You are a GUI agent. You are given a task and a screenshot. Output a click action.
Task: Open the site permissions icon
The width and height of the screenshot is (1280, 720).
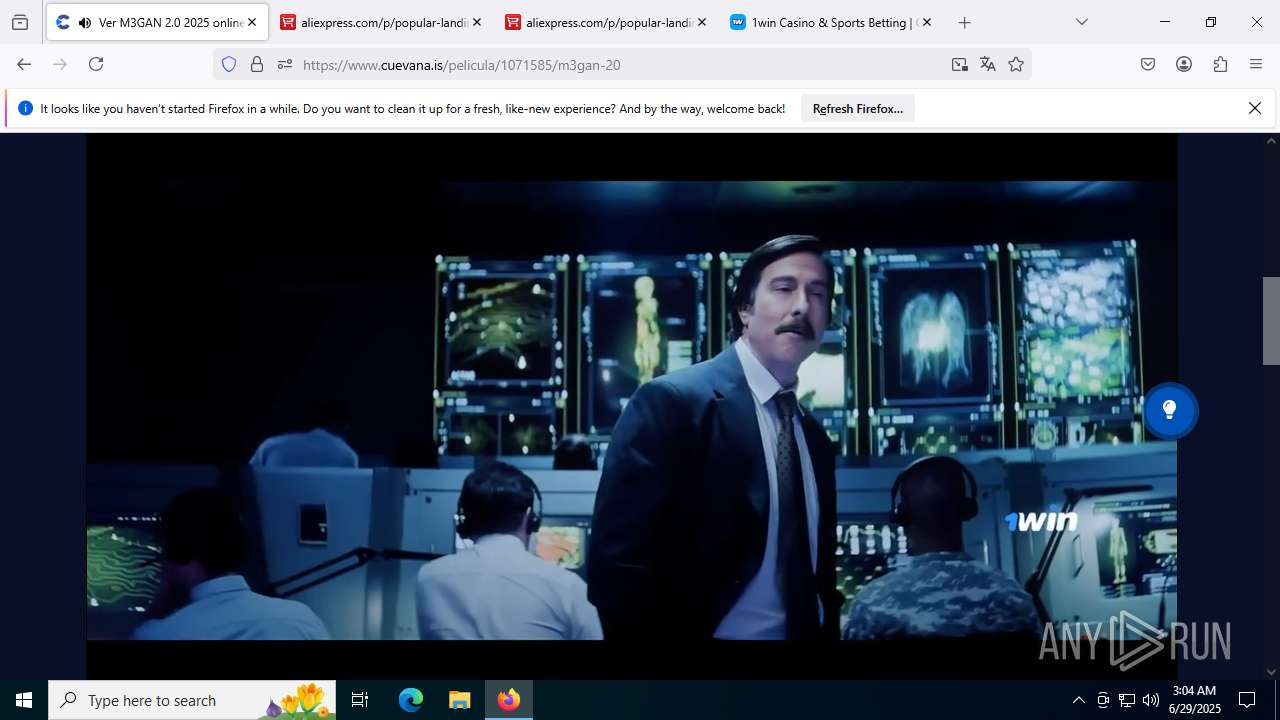(285, 64)
